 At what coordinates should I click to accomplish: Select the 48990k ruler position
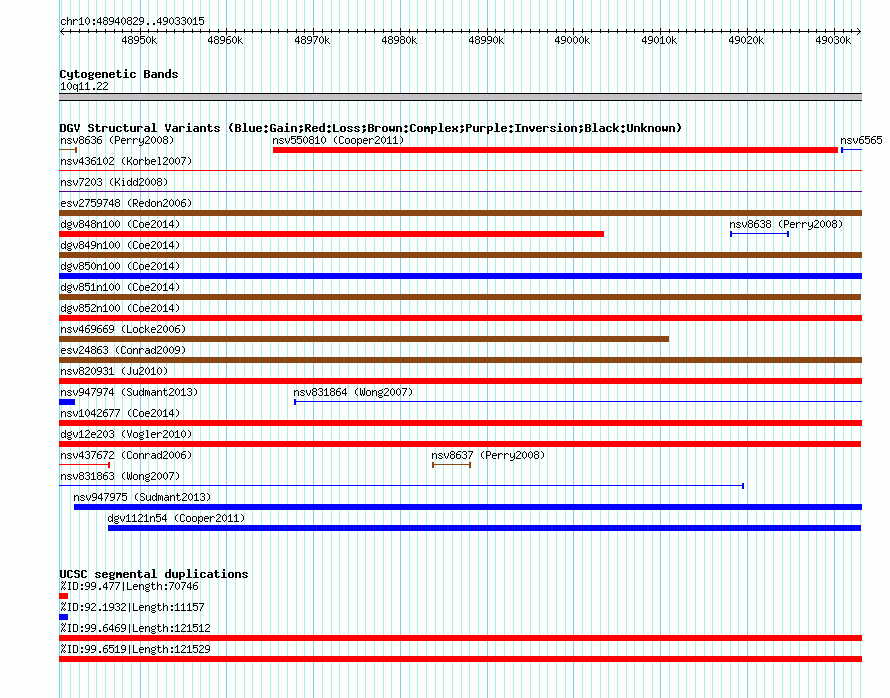pos(486,40)
